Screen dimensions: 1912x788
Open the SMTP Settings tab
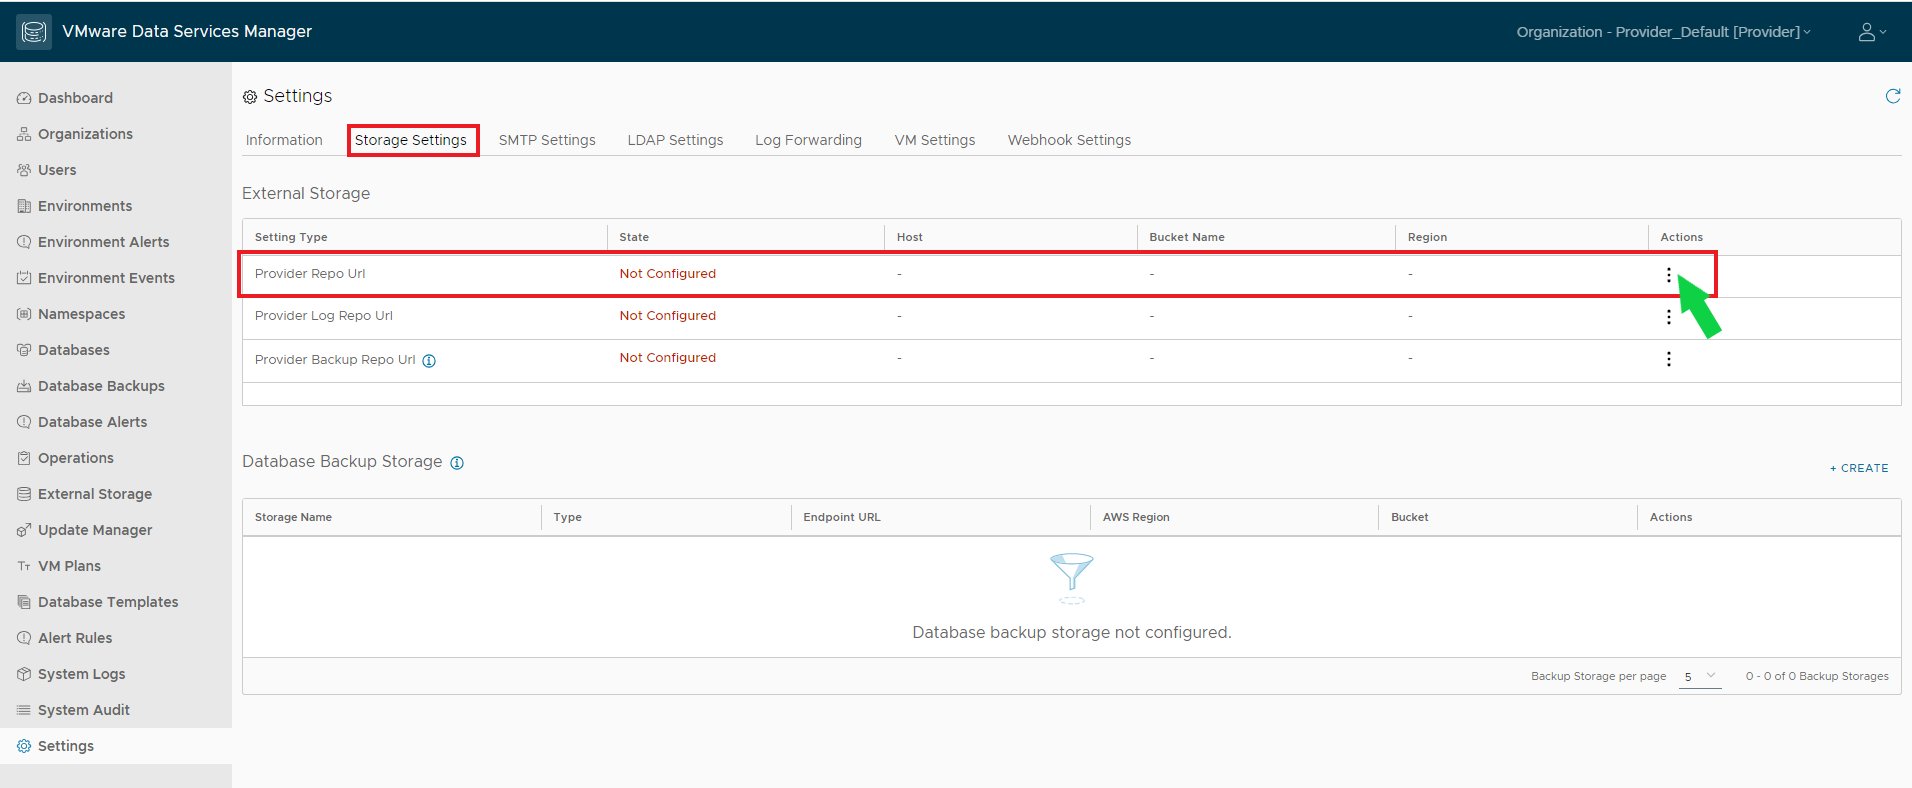(547, 140)
